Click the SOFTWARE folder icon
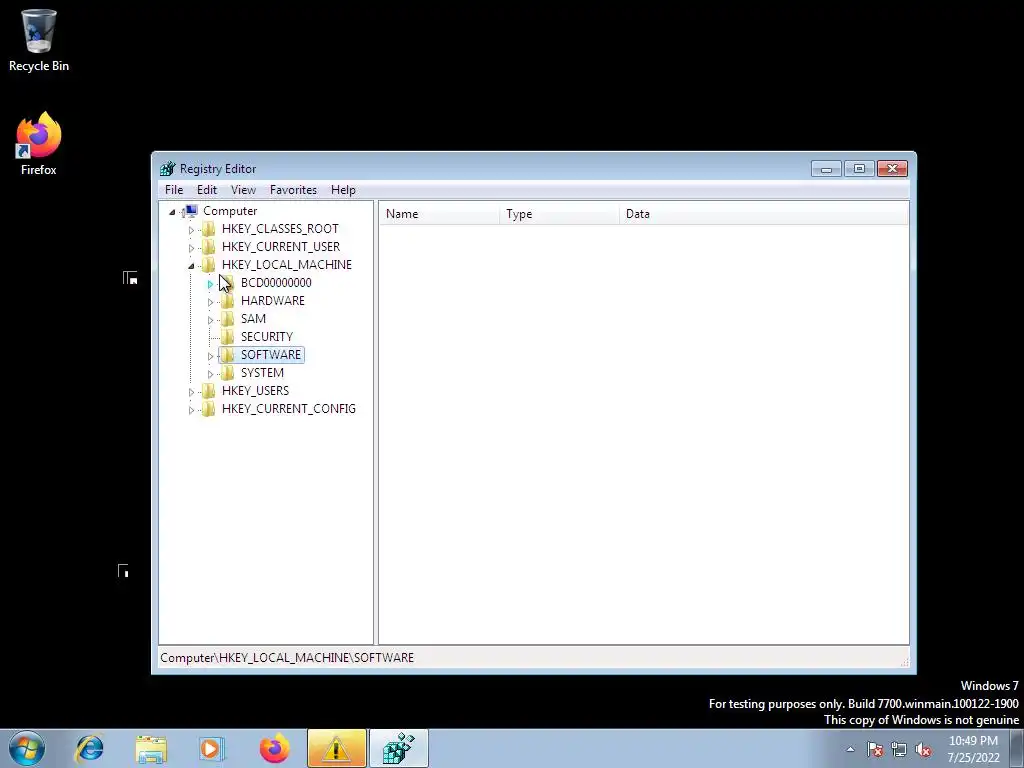The width and height of the screenshot is (1024, 768). coord(228,355)
